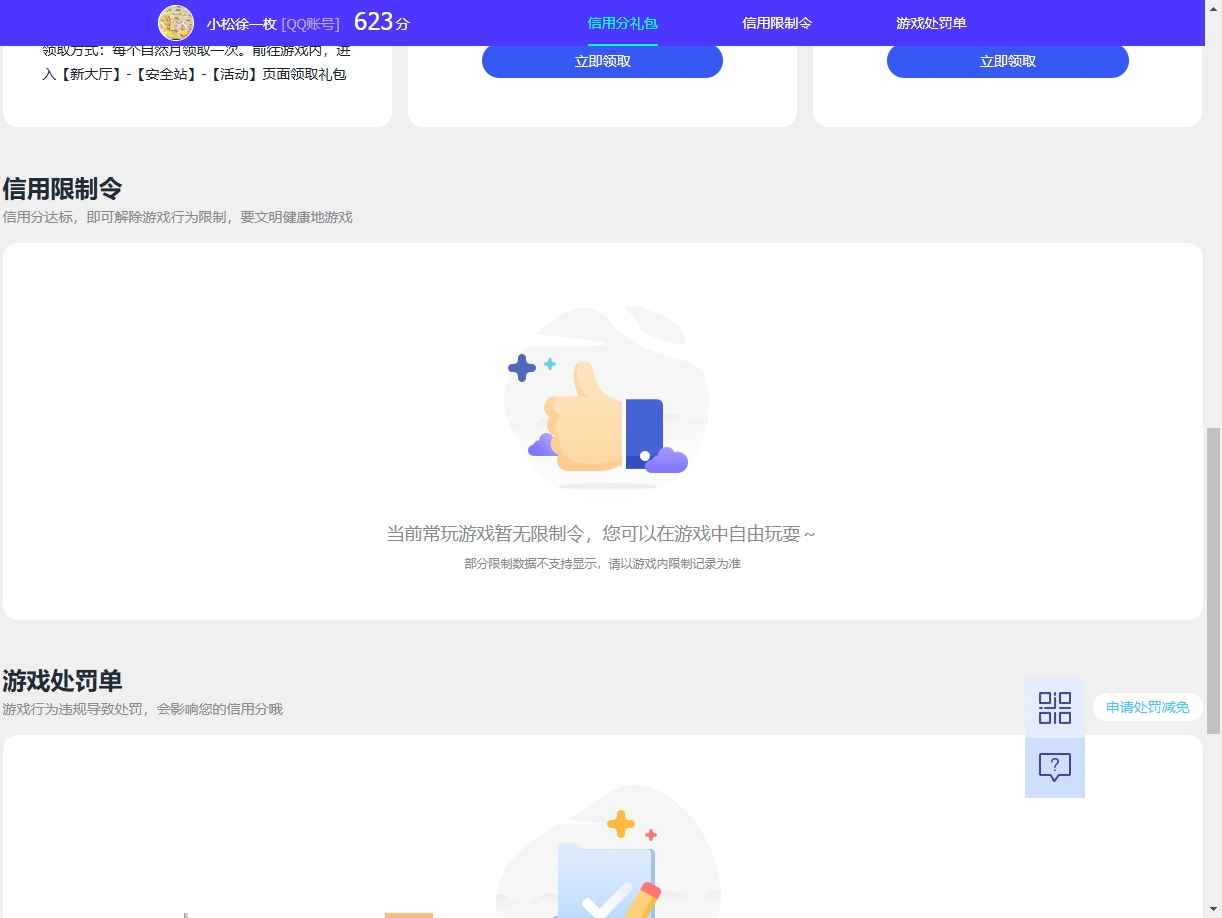Click 立即领取 button in the middle card
Viewport: 1222px width, 918px height.
click(602, 61)
